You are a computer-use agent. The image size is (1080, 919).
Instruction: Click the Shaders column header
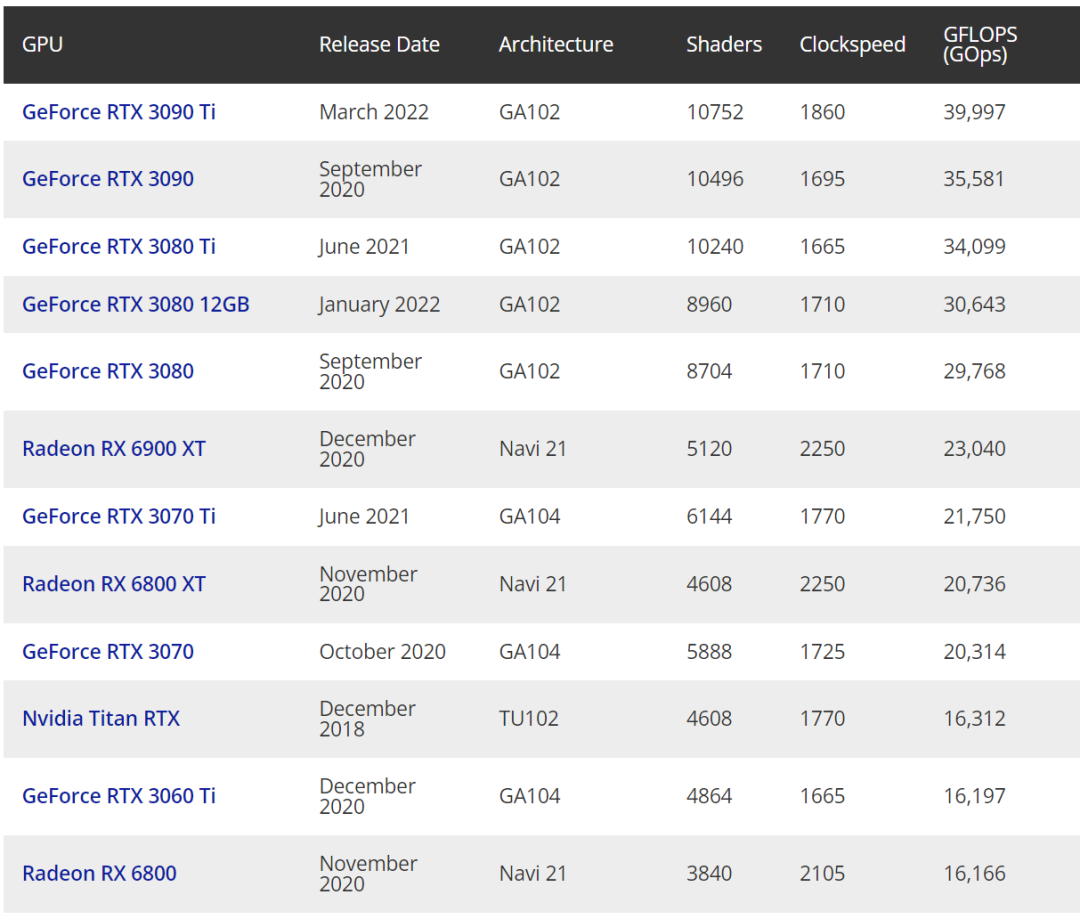coord(724,45)
